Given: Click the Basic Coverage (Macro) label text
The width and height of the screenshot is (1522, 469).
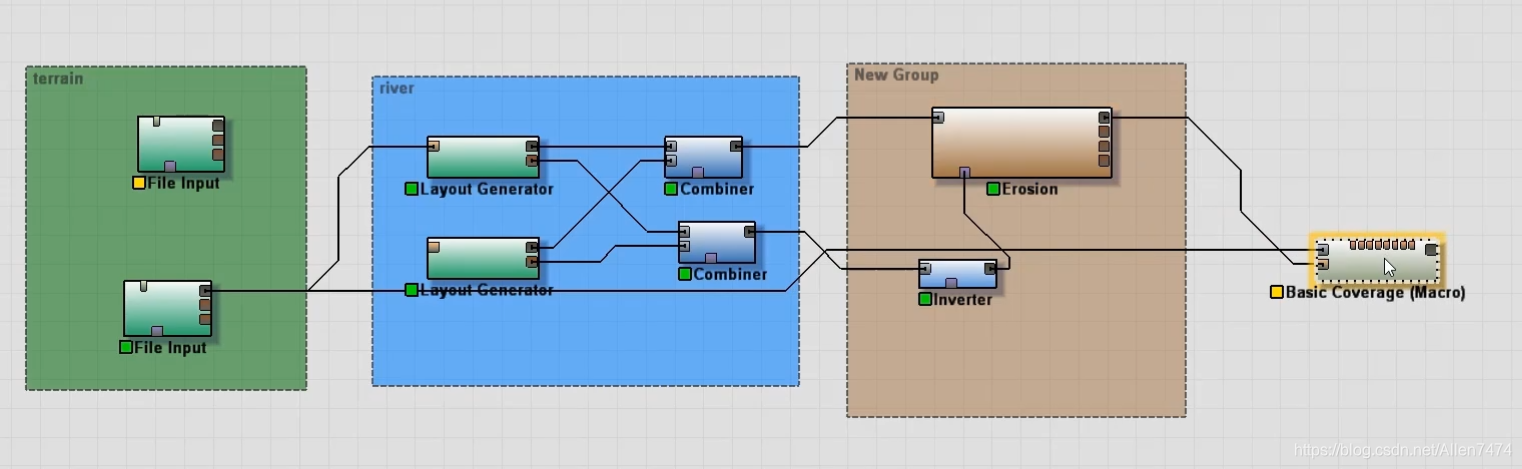Looking at the screenshot, I should click(1375, 293).
